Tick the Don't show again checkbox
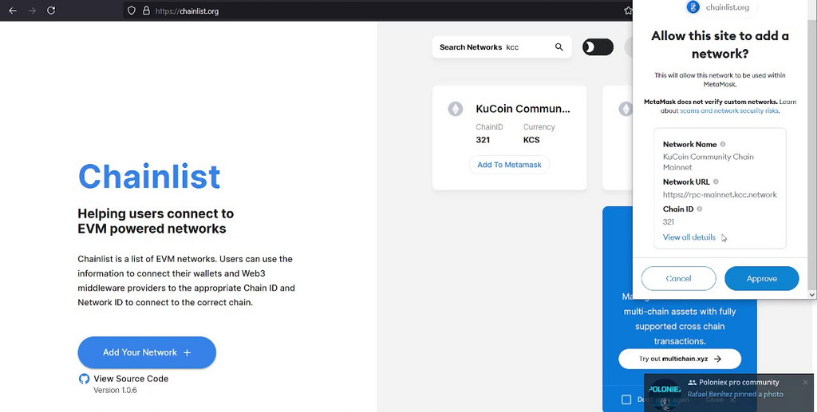This screenshot has width=817, height=412. click(x=626, y=399)
